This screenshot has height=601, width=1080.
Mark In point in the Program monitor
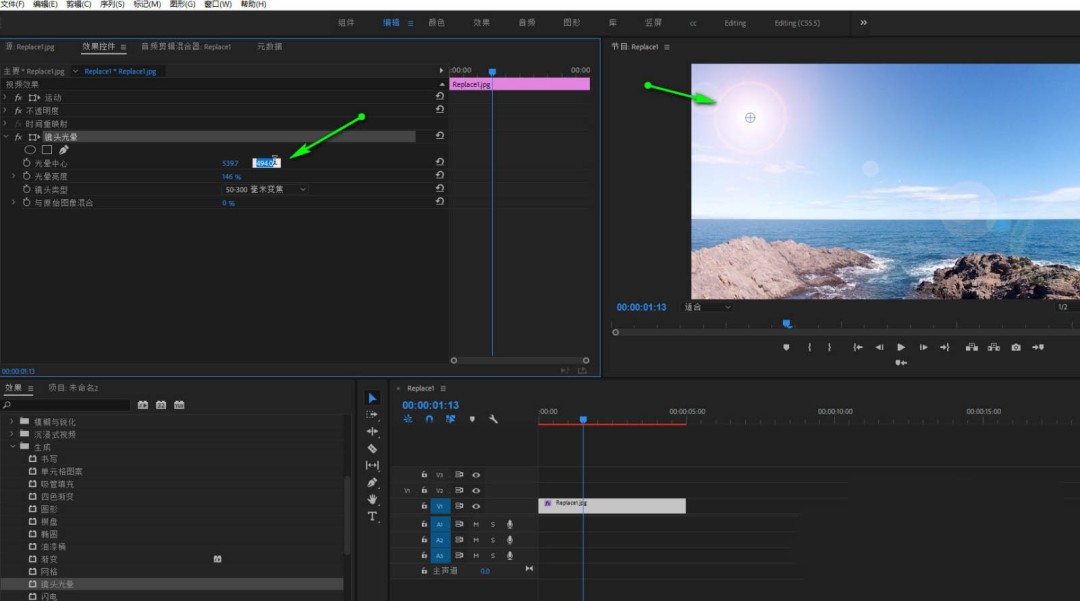pos(809,348)
